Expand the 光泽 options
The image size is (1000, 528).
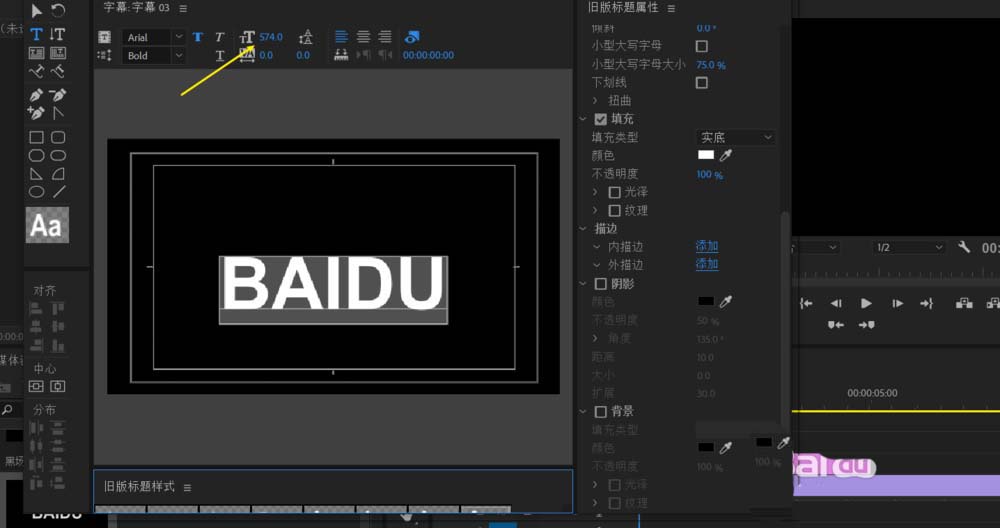pyautogui.click(x=595, y=192)
